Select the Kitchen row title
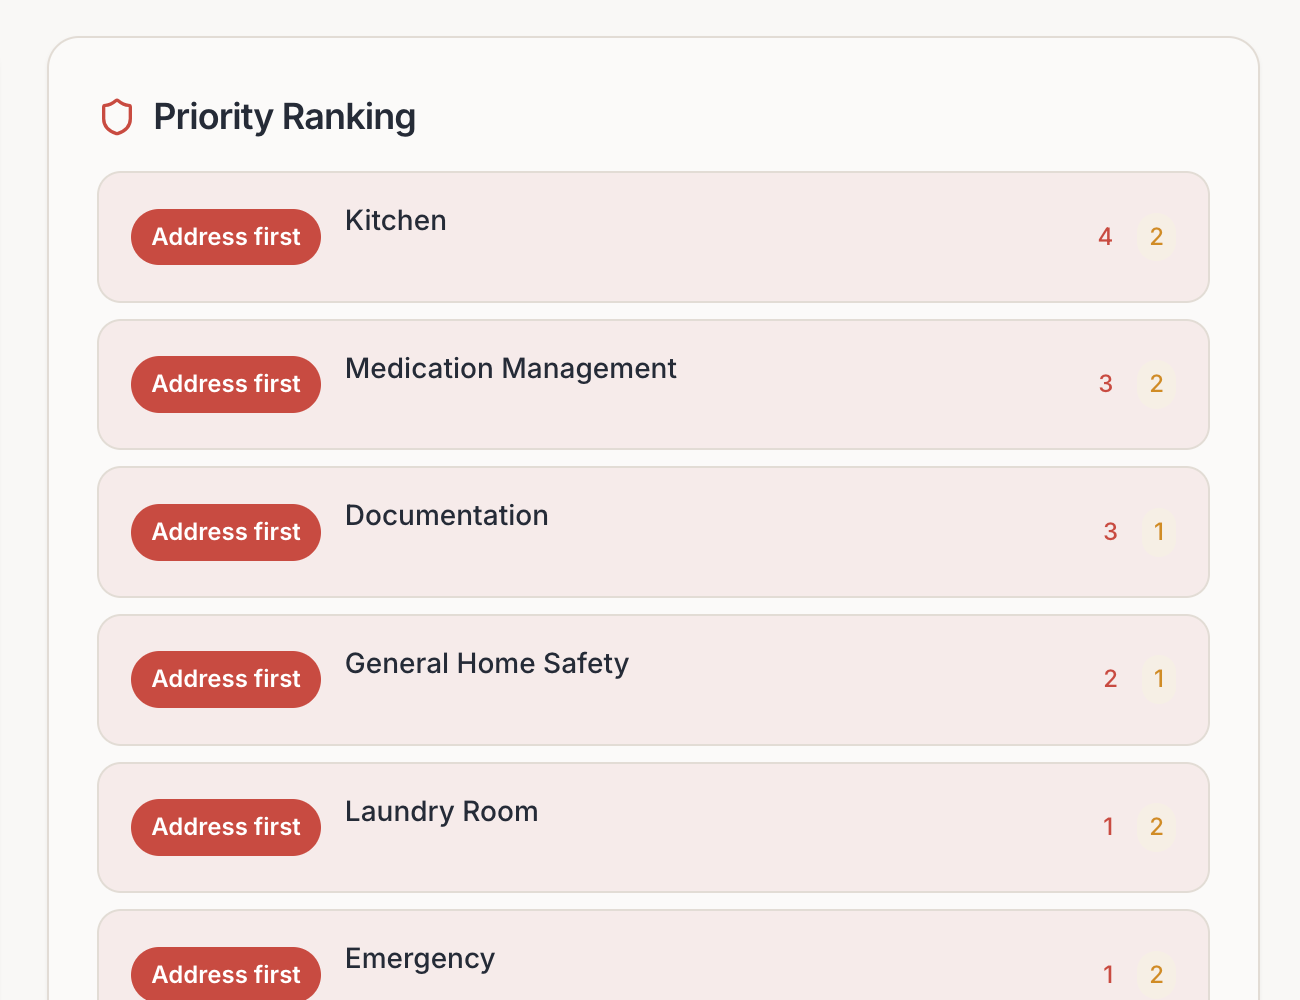 click(x=396, y=221)
